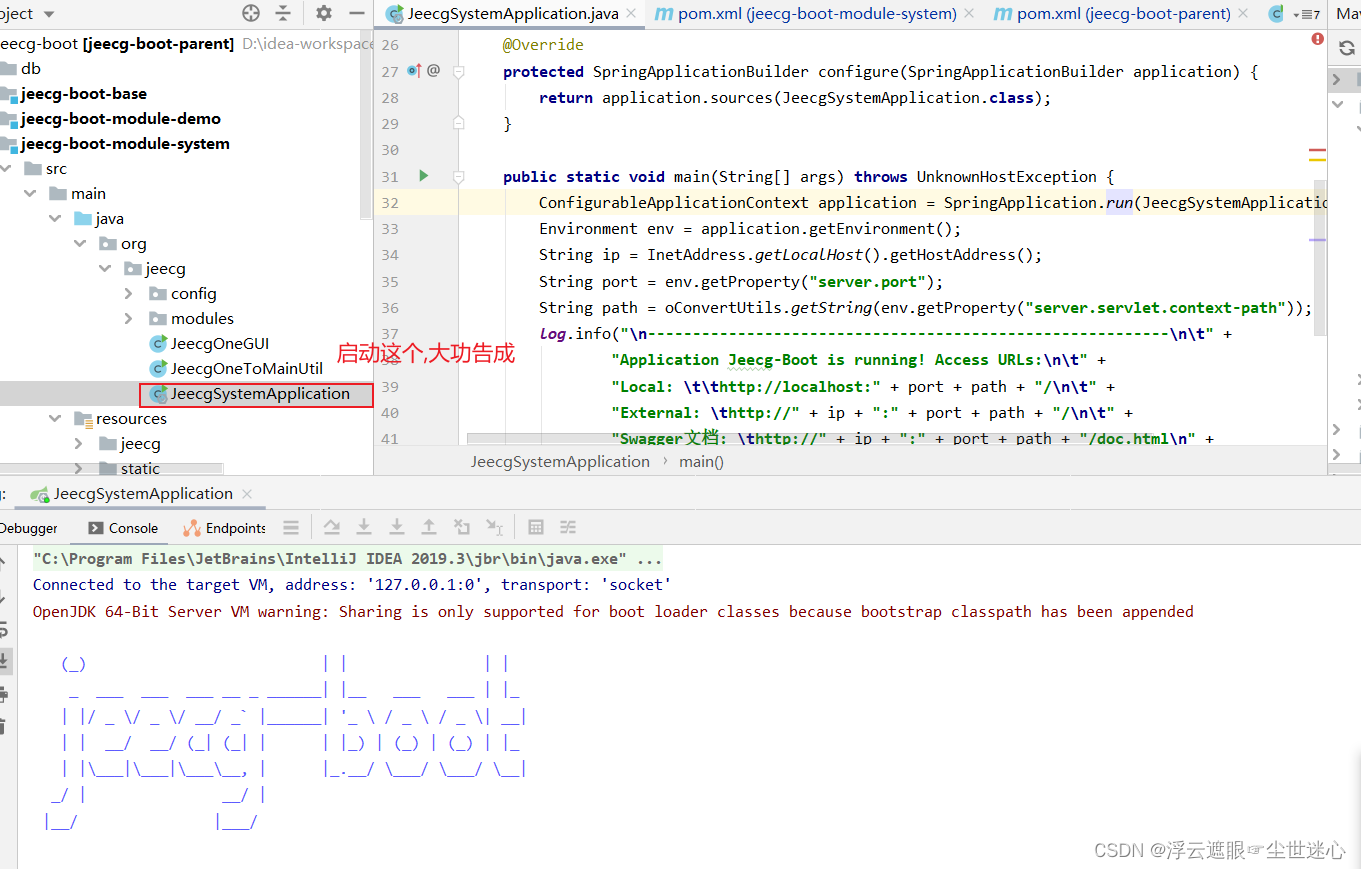Open the hidden editor tabs list
The width and height of the screenshot is (1361, 869).
[x=1306, y=14]
